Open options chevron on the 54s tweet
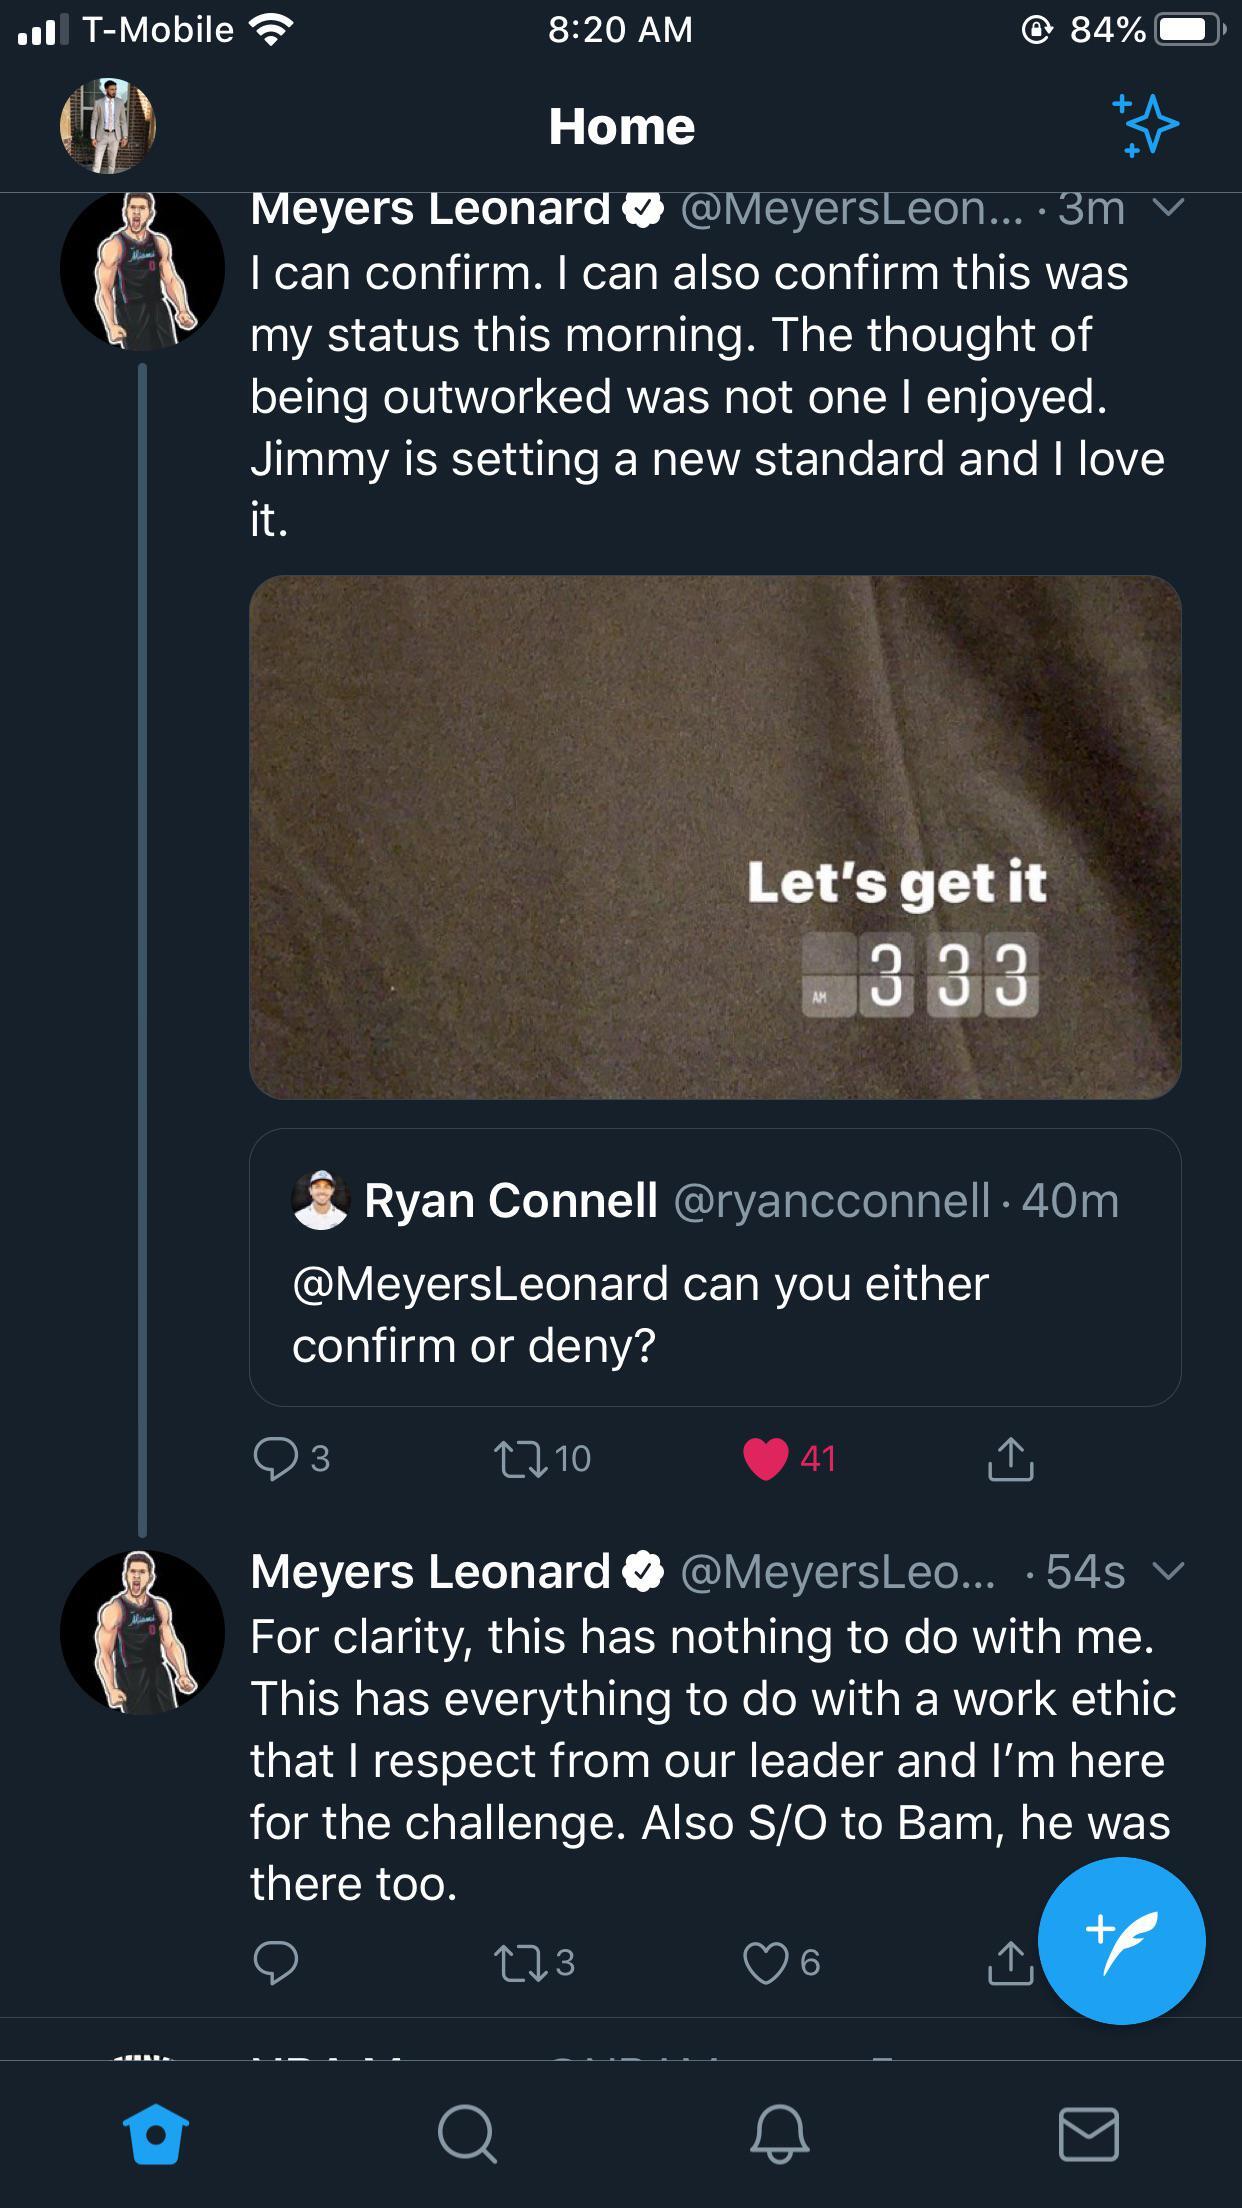 pos(1168,1572)
